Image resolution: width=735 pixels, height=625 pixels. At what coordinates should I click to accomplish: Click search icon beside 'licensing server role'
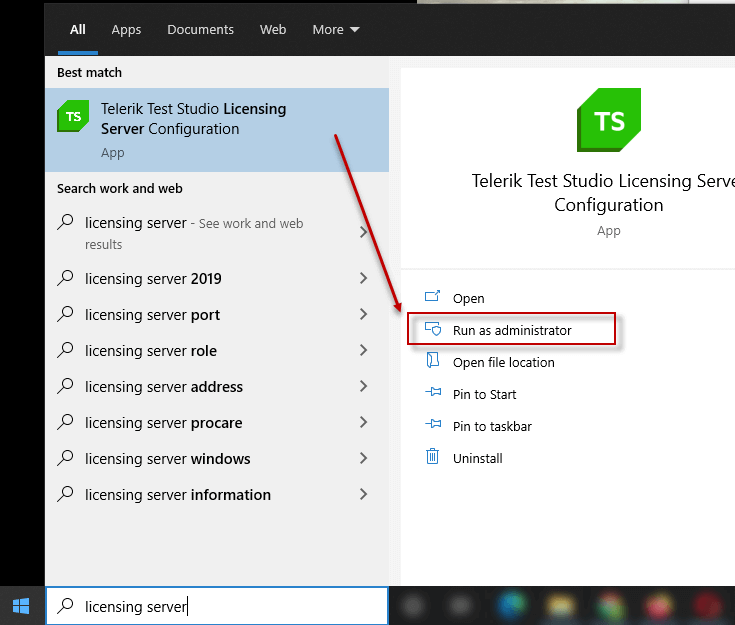65,350
